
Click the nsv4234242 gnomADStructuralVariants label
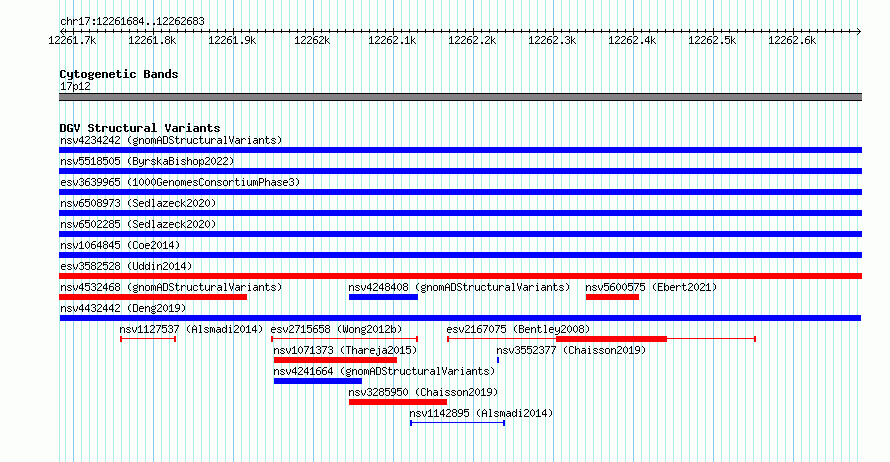(171, 140)
